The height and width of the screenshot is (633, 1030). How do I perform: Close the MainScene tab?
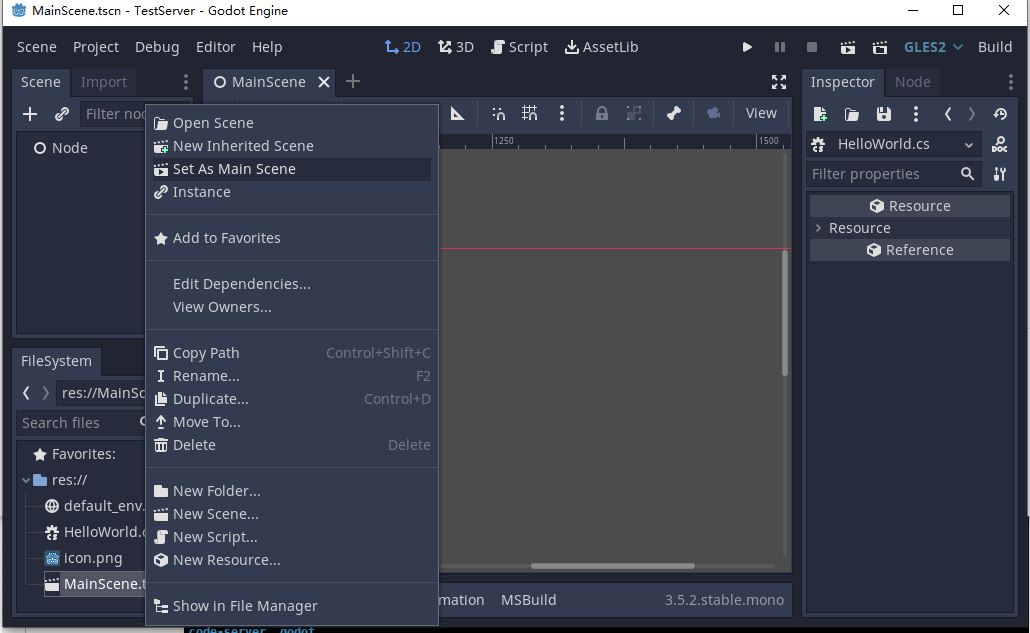tap(324, 82)
